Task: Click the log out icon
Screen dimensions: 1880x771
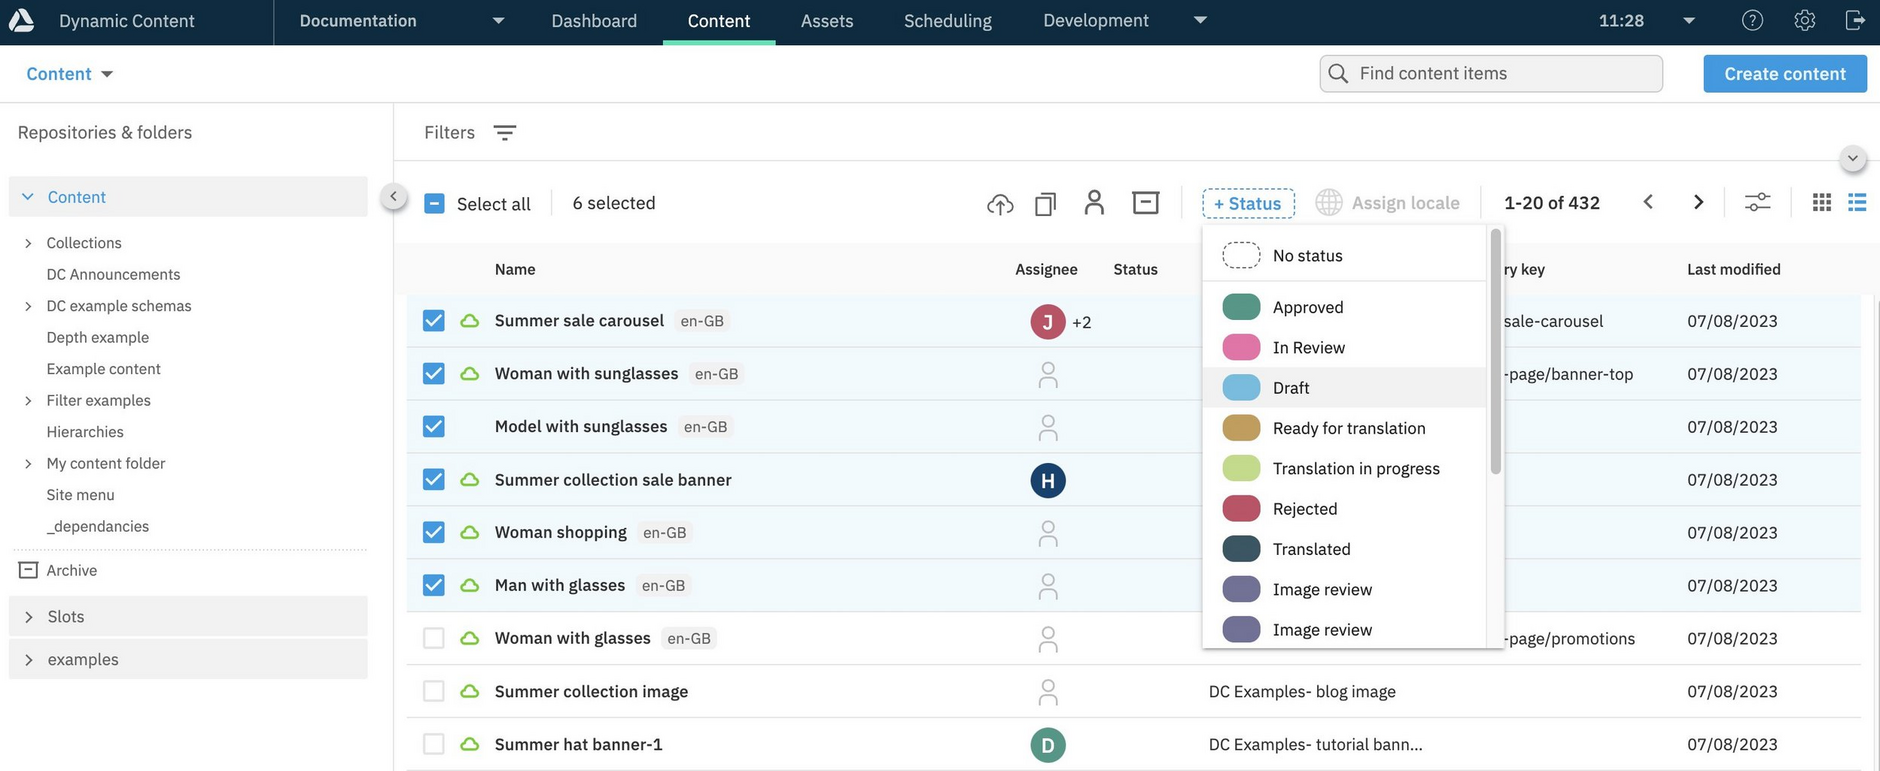Action: click(1855, 20)
